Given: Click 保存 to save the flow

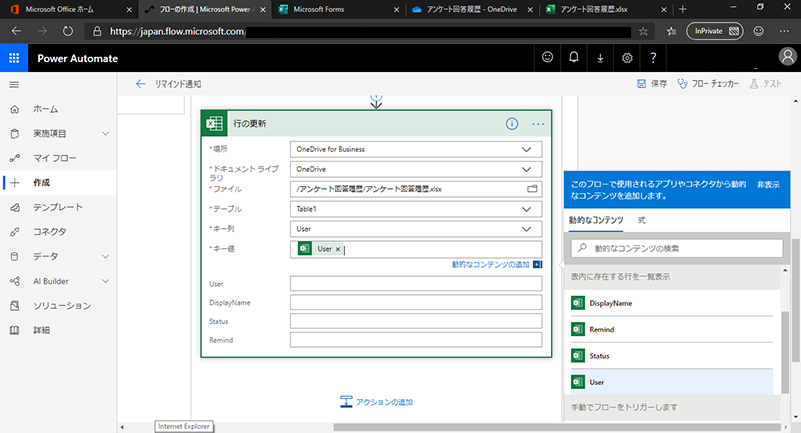Looking at the screenshot, I should [x=652, y=84].
